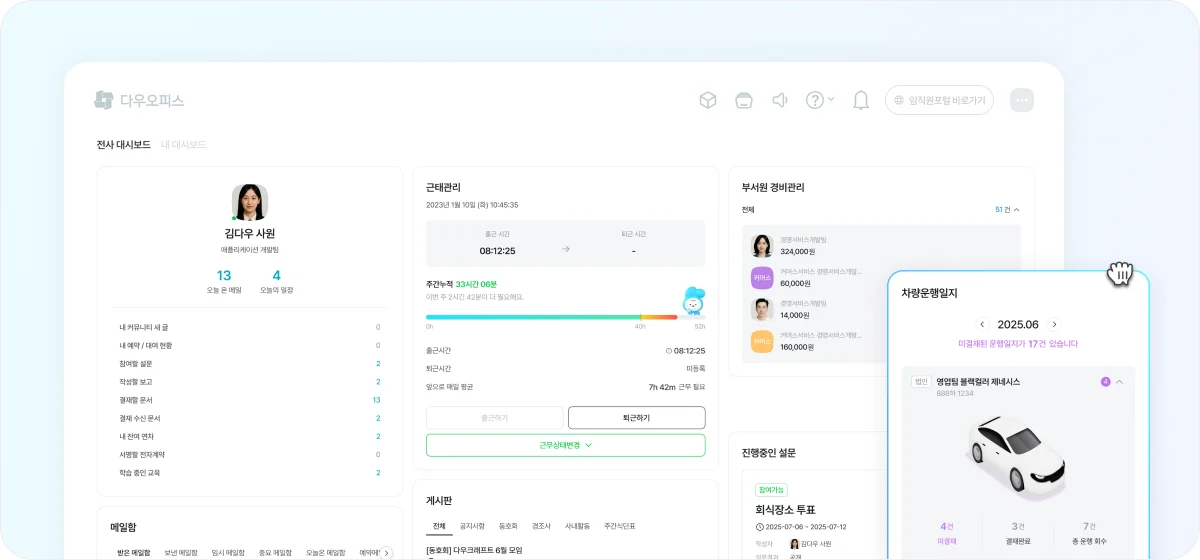Image resolution: width=1200 pixels, height=560 pixels.
Task: Open the storage box icon in header
Action: [x=743, y=100]
